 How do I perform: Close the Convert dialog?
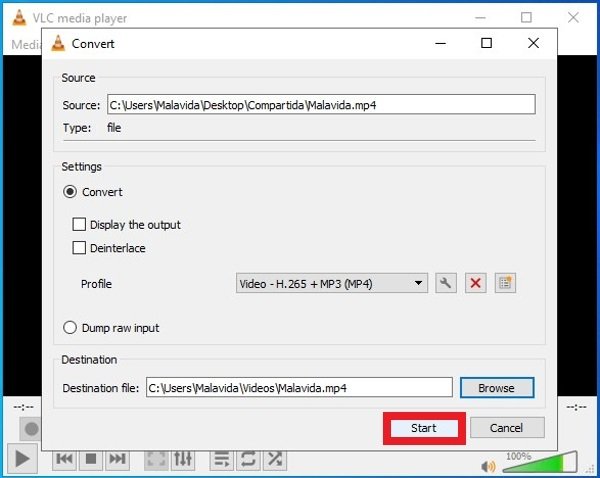click(533, 43)
